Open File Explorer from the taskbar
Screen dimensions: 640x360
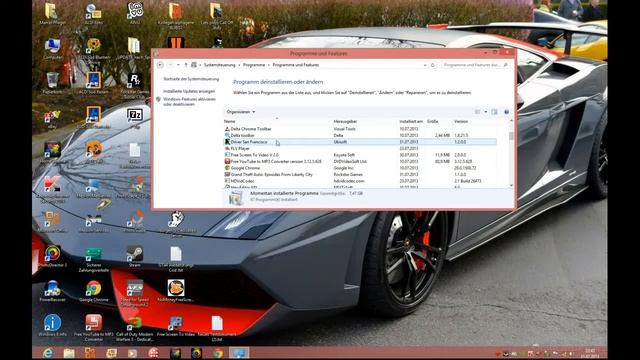[x=69, y=353]
